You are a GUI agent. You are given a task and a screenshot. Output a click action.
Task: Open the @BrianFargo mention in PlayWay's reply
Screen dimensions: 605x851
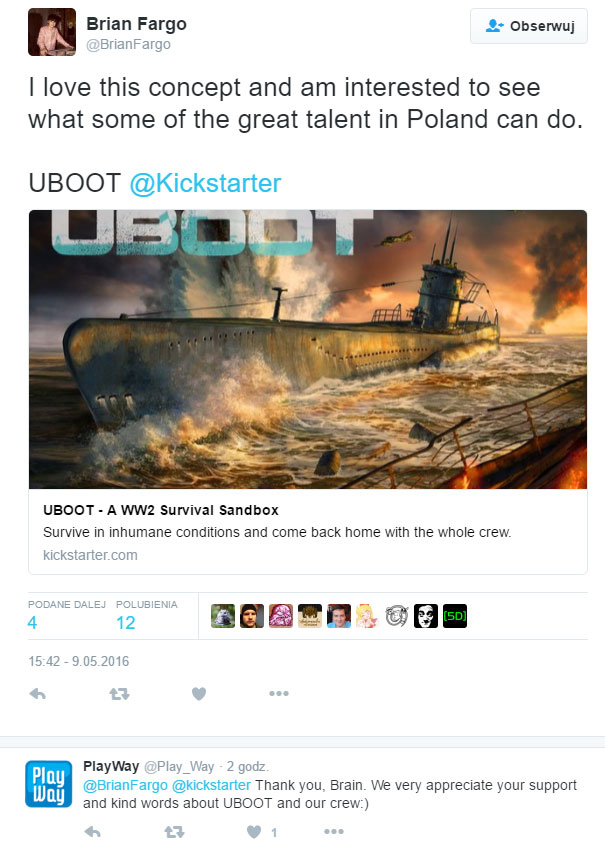coord(125,785)
